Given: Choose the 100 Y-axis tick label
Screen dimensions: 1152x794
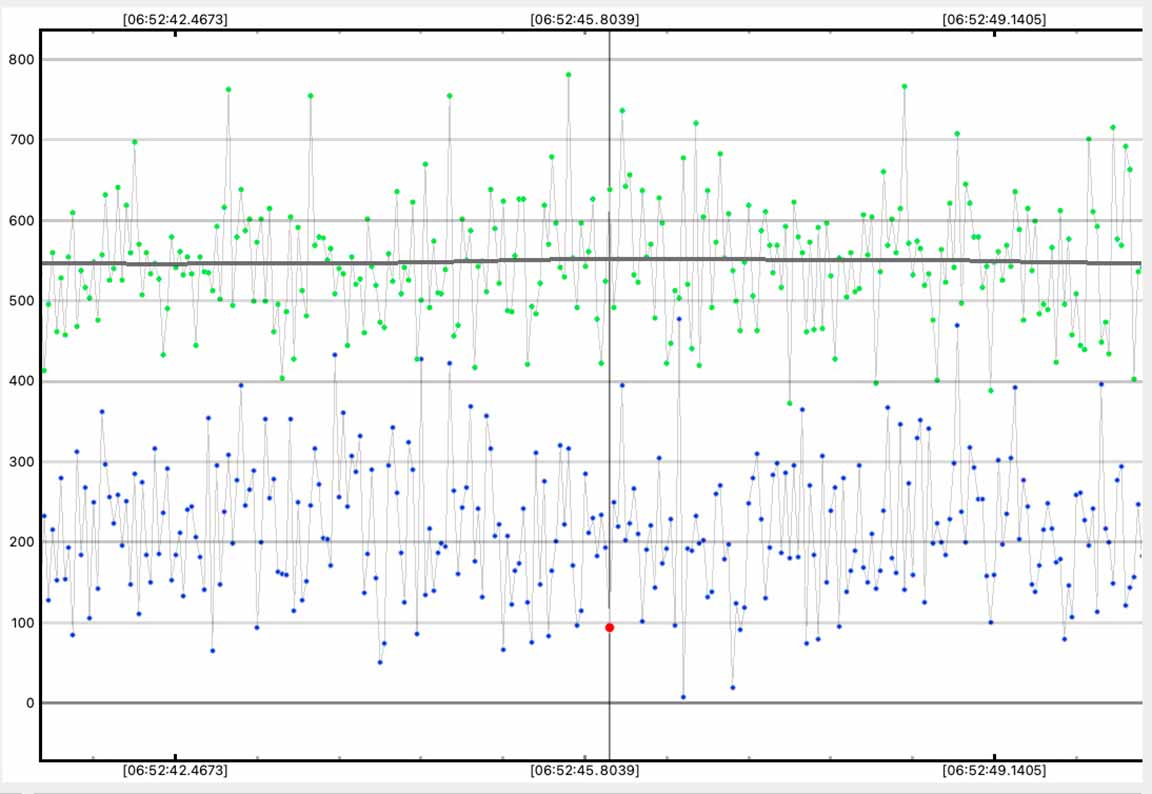Looking at the screenshot, I should coord(20,623).
